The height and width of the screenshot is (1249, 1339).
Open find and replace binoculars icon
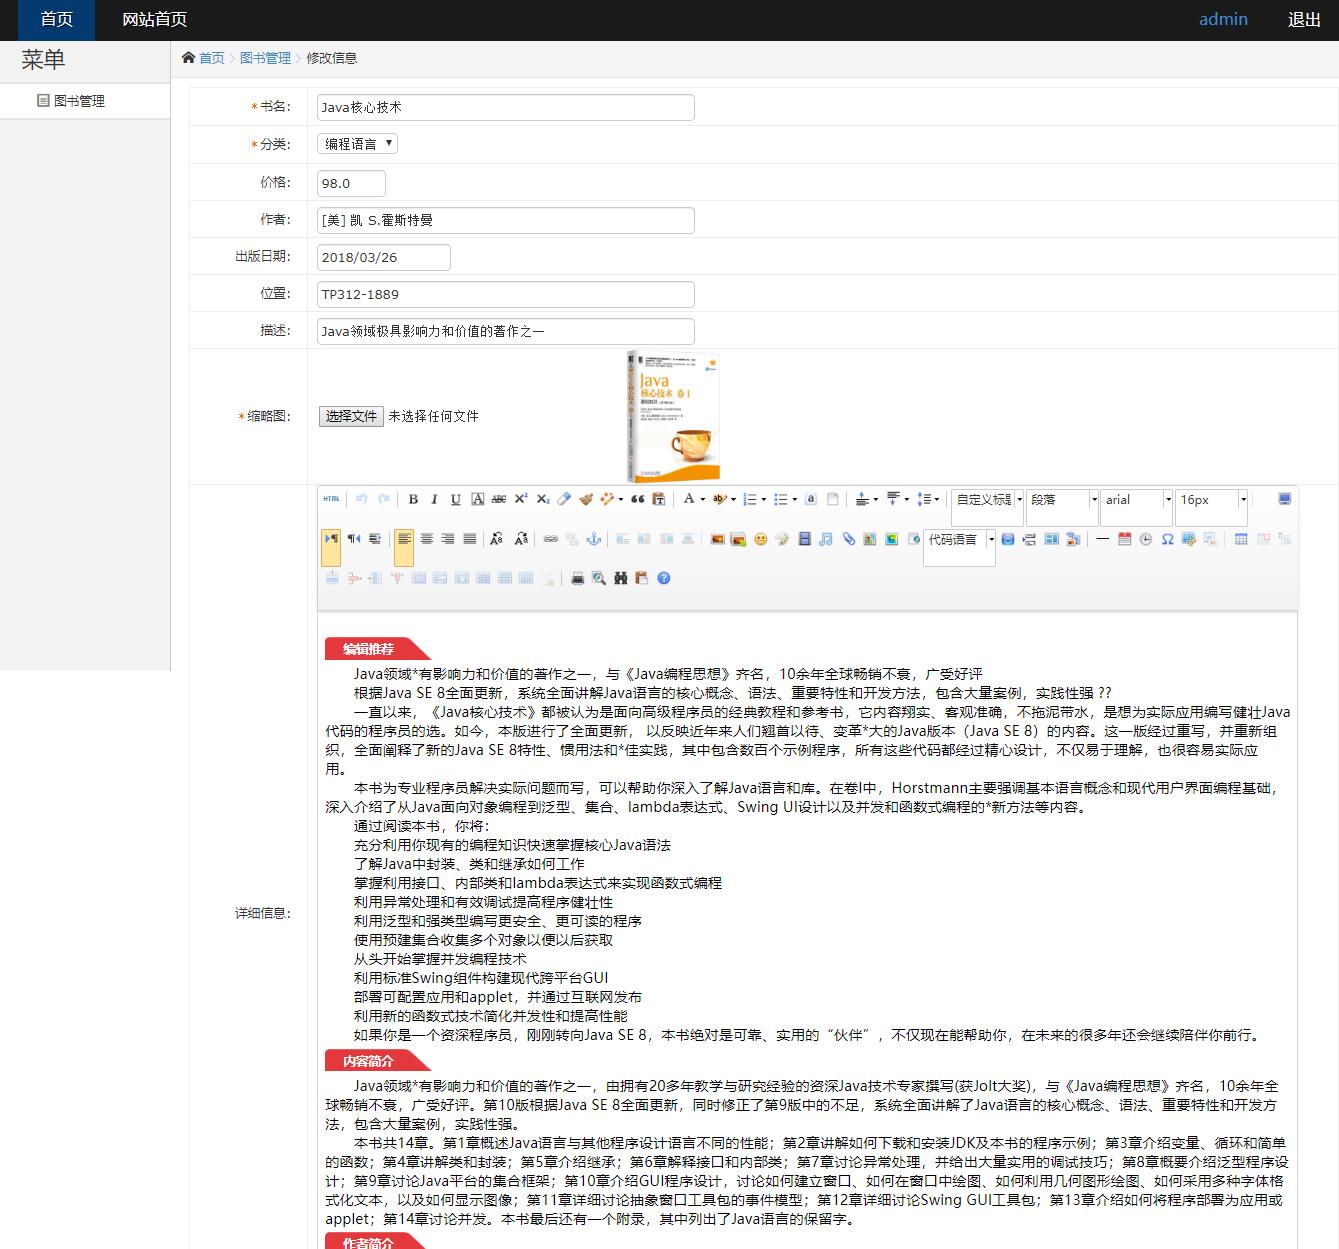click(621, 578)
